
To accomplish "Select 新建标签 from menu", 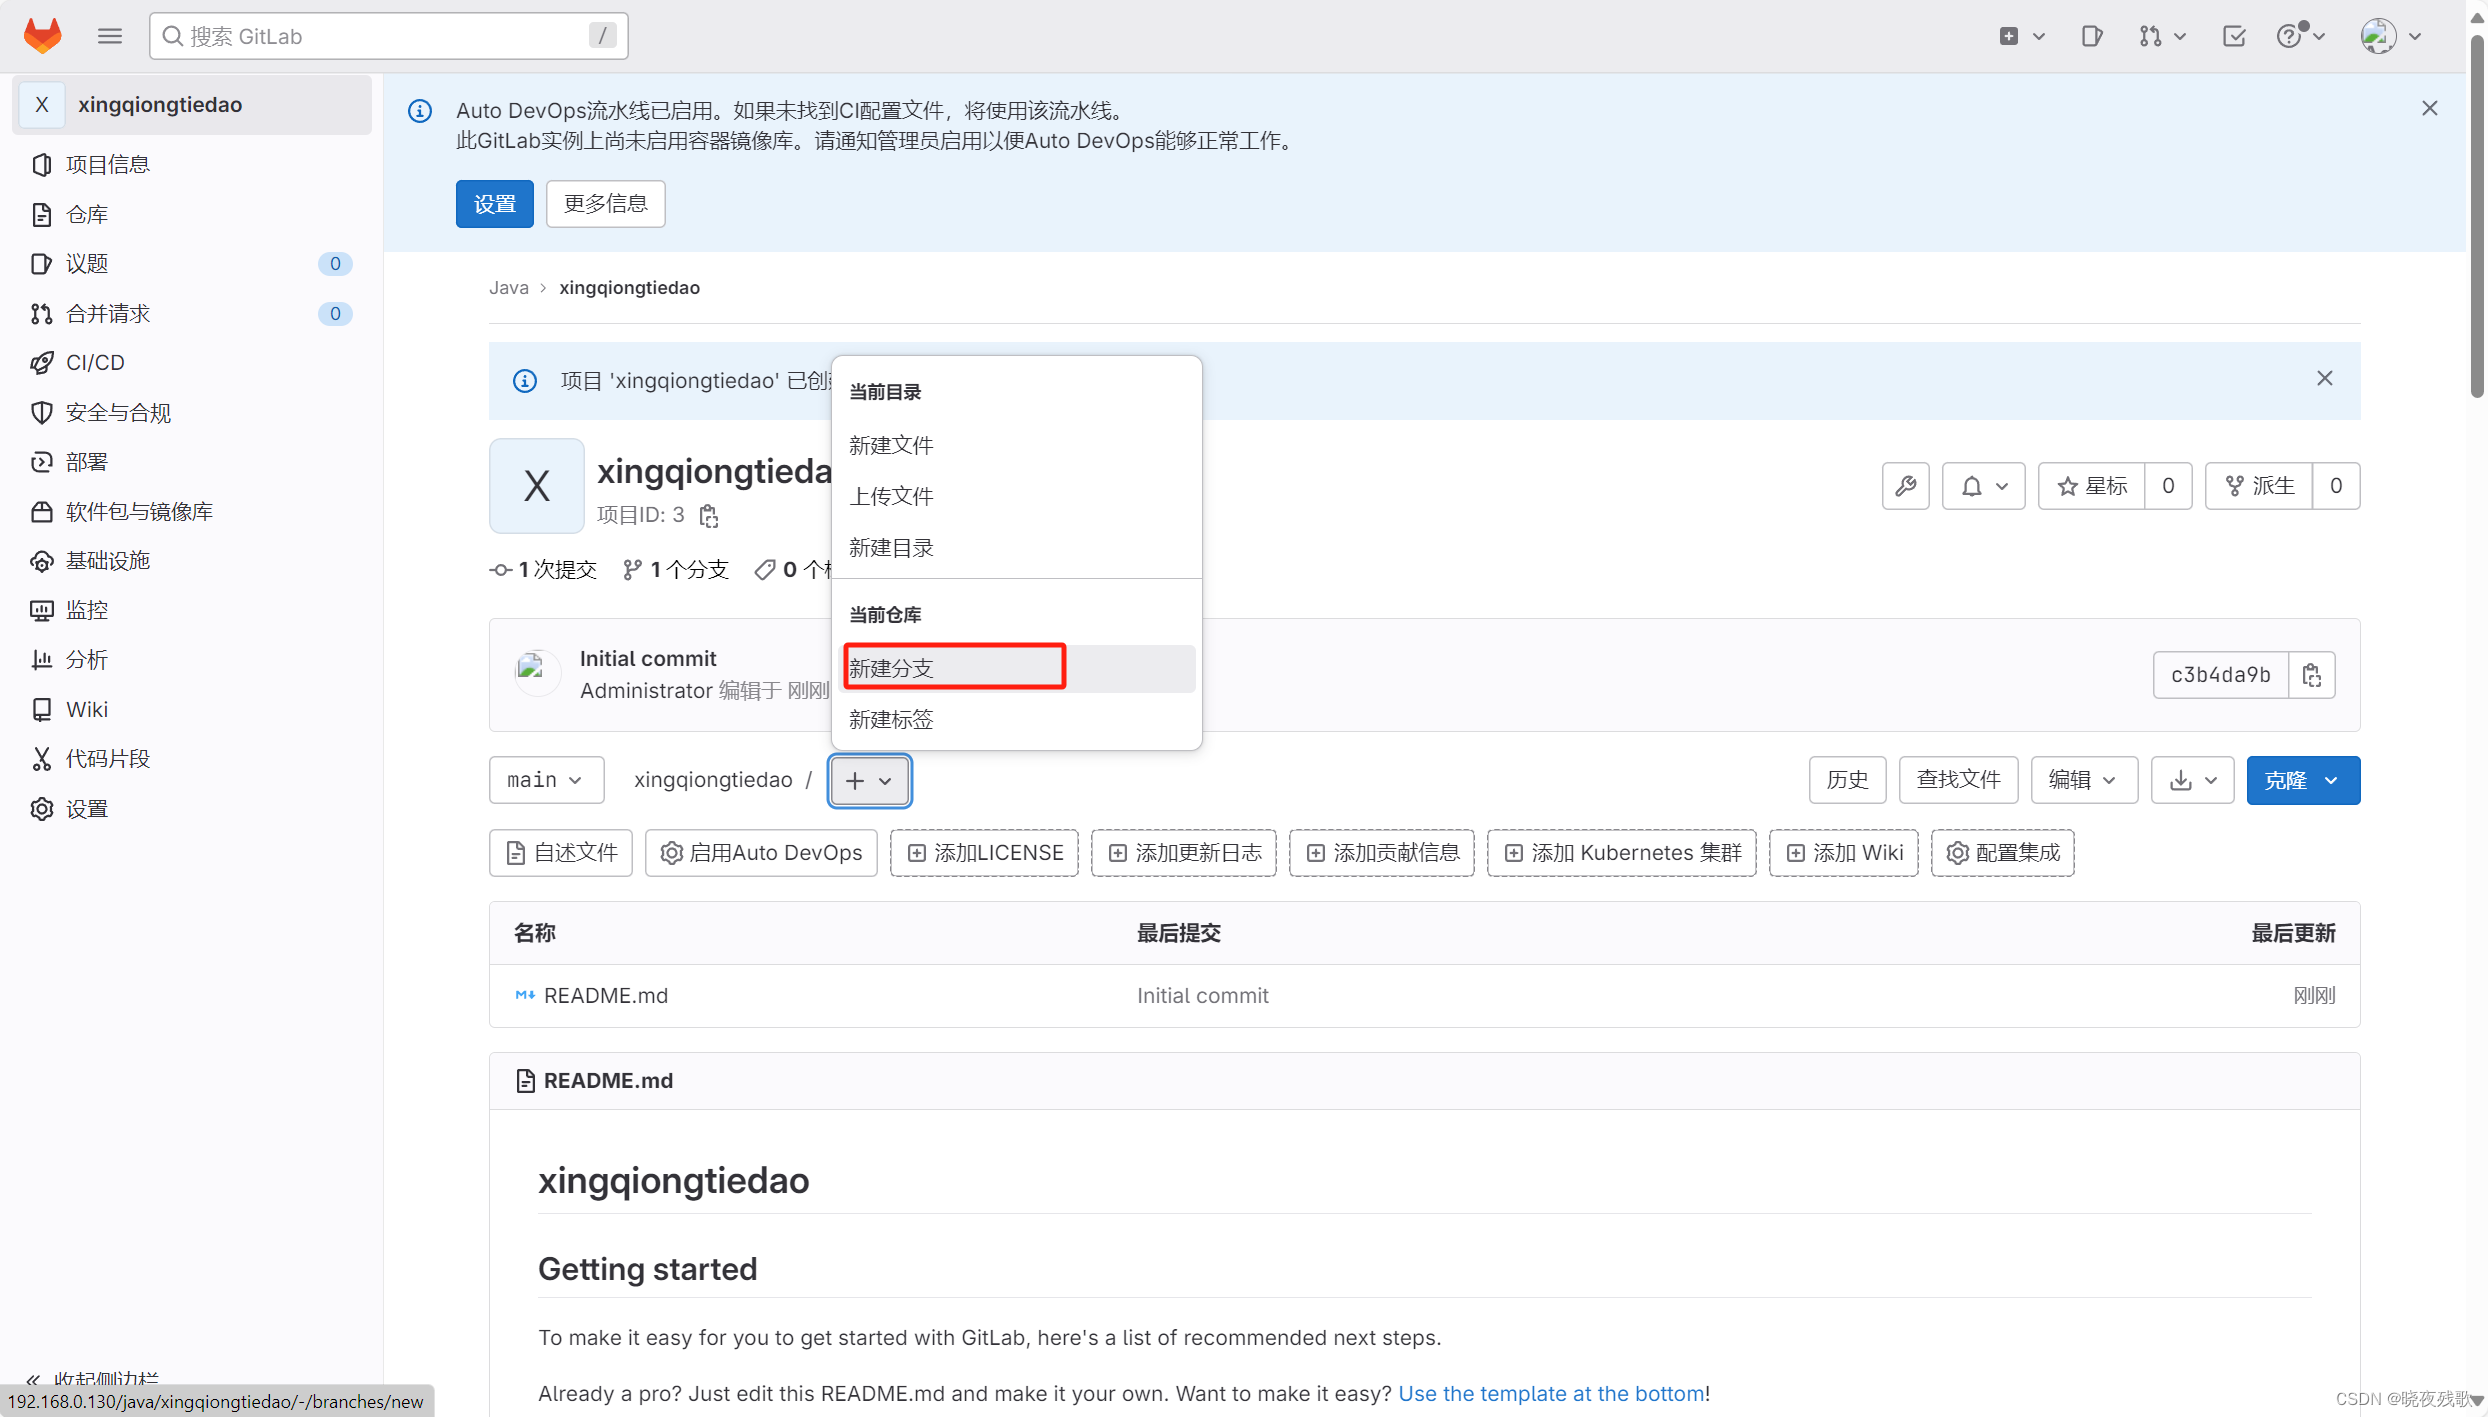I will [1016, 719].
